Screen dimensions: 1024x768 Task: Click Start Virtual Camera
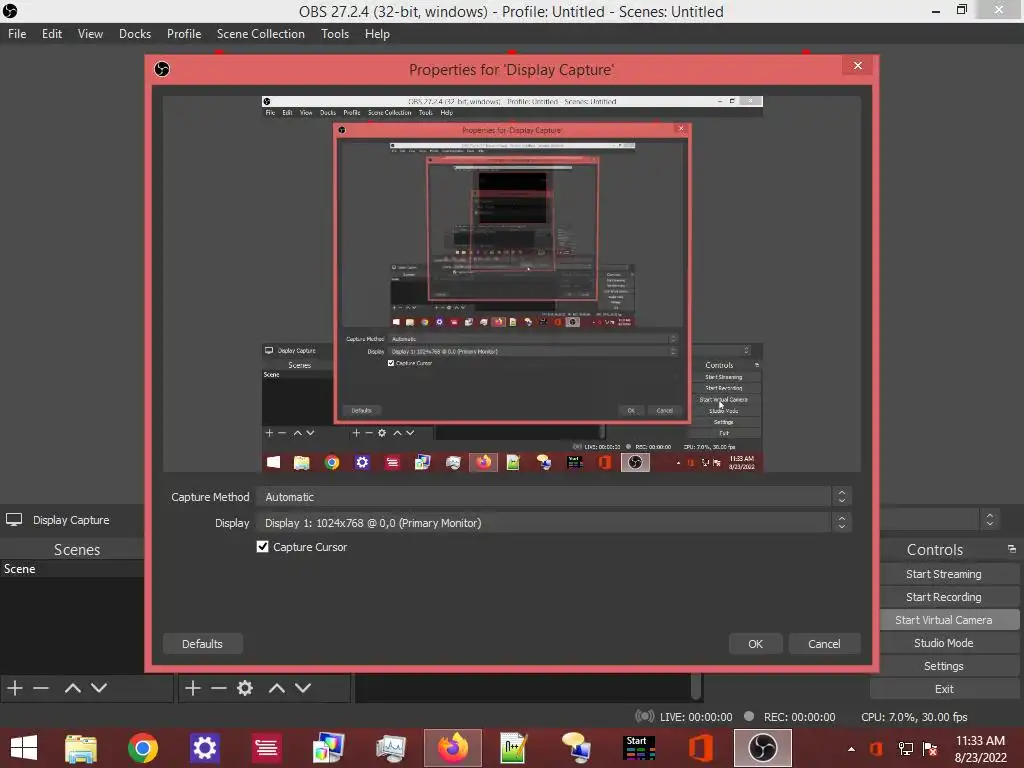point(943,620)
